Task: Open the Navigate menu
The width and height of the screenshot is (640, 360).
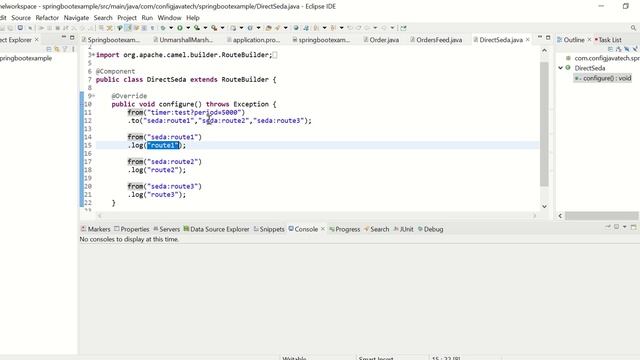Action: click(76, 18)
